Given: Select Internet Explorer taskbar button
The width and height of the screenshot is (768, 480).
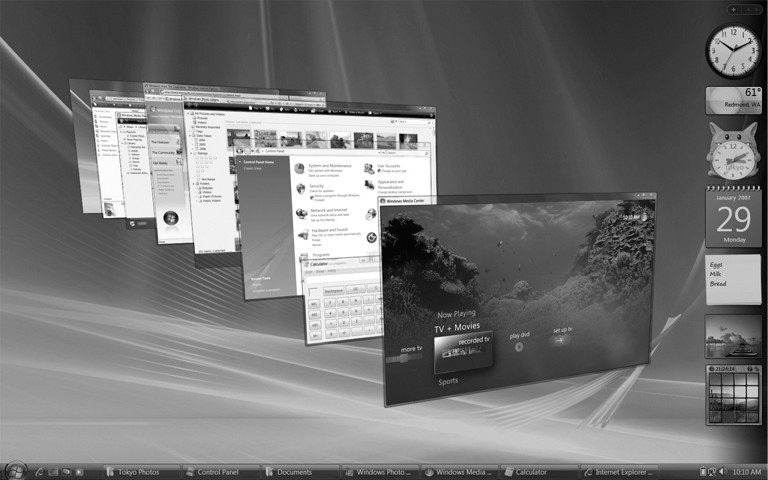Looking at the screenshot, I should point(618,471).
